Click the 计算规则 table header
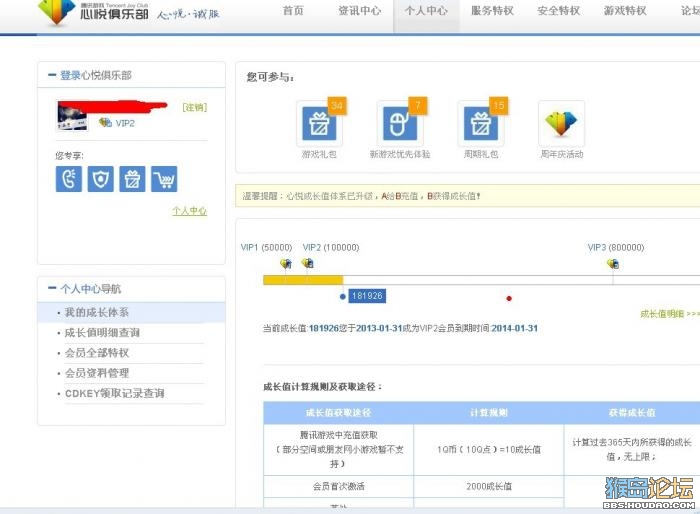This screenshot has height=514, width=700. [x=489, y=413]
